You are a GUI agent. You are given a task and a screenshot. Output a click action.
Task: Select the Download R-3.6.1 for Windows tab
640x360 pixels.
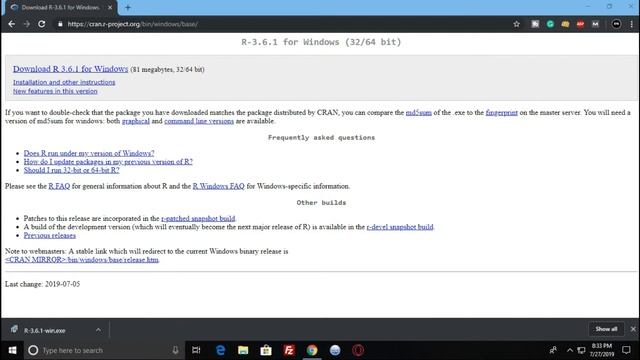coord(61,7)
